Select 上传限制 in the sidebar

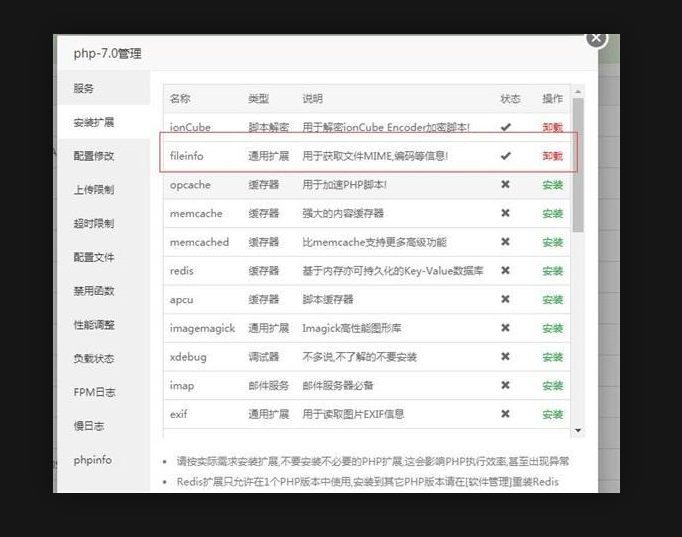click(x=93, y=190)
